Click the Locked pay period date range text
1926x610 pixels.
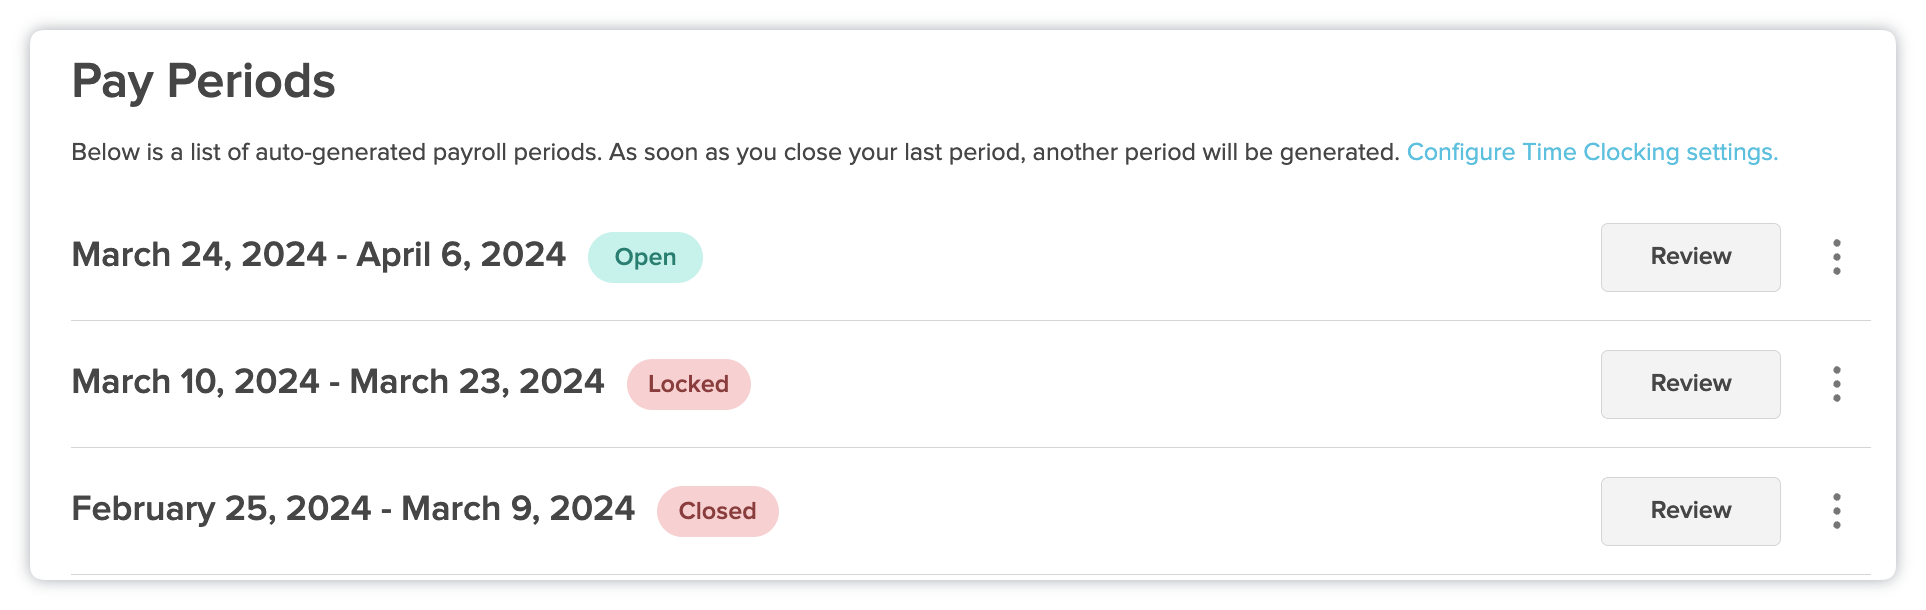(337, 382)
